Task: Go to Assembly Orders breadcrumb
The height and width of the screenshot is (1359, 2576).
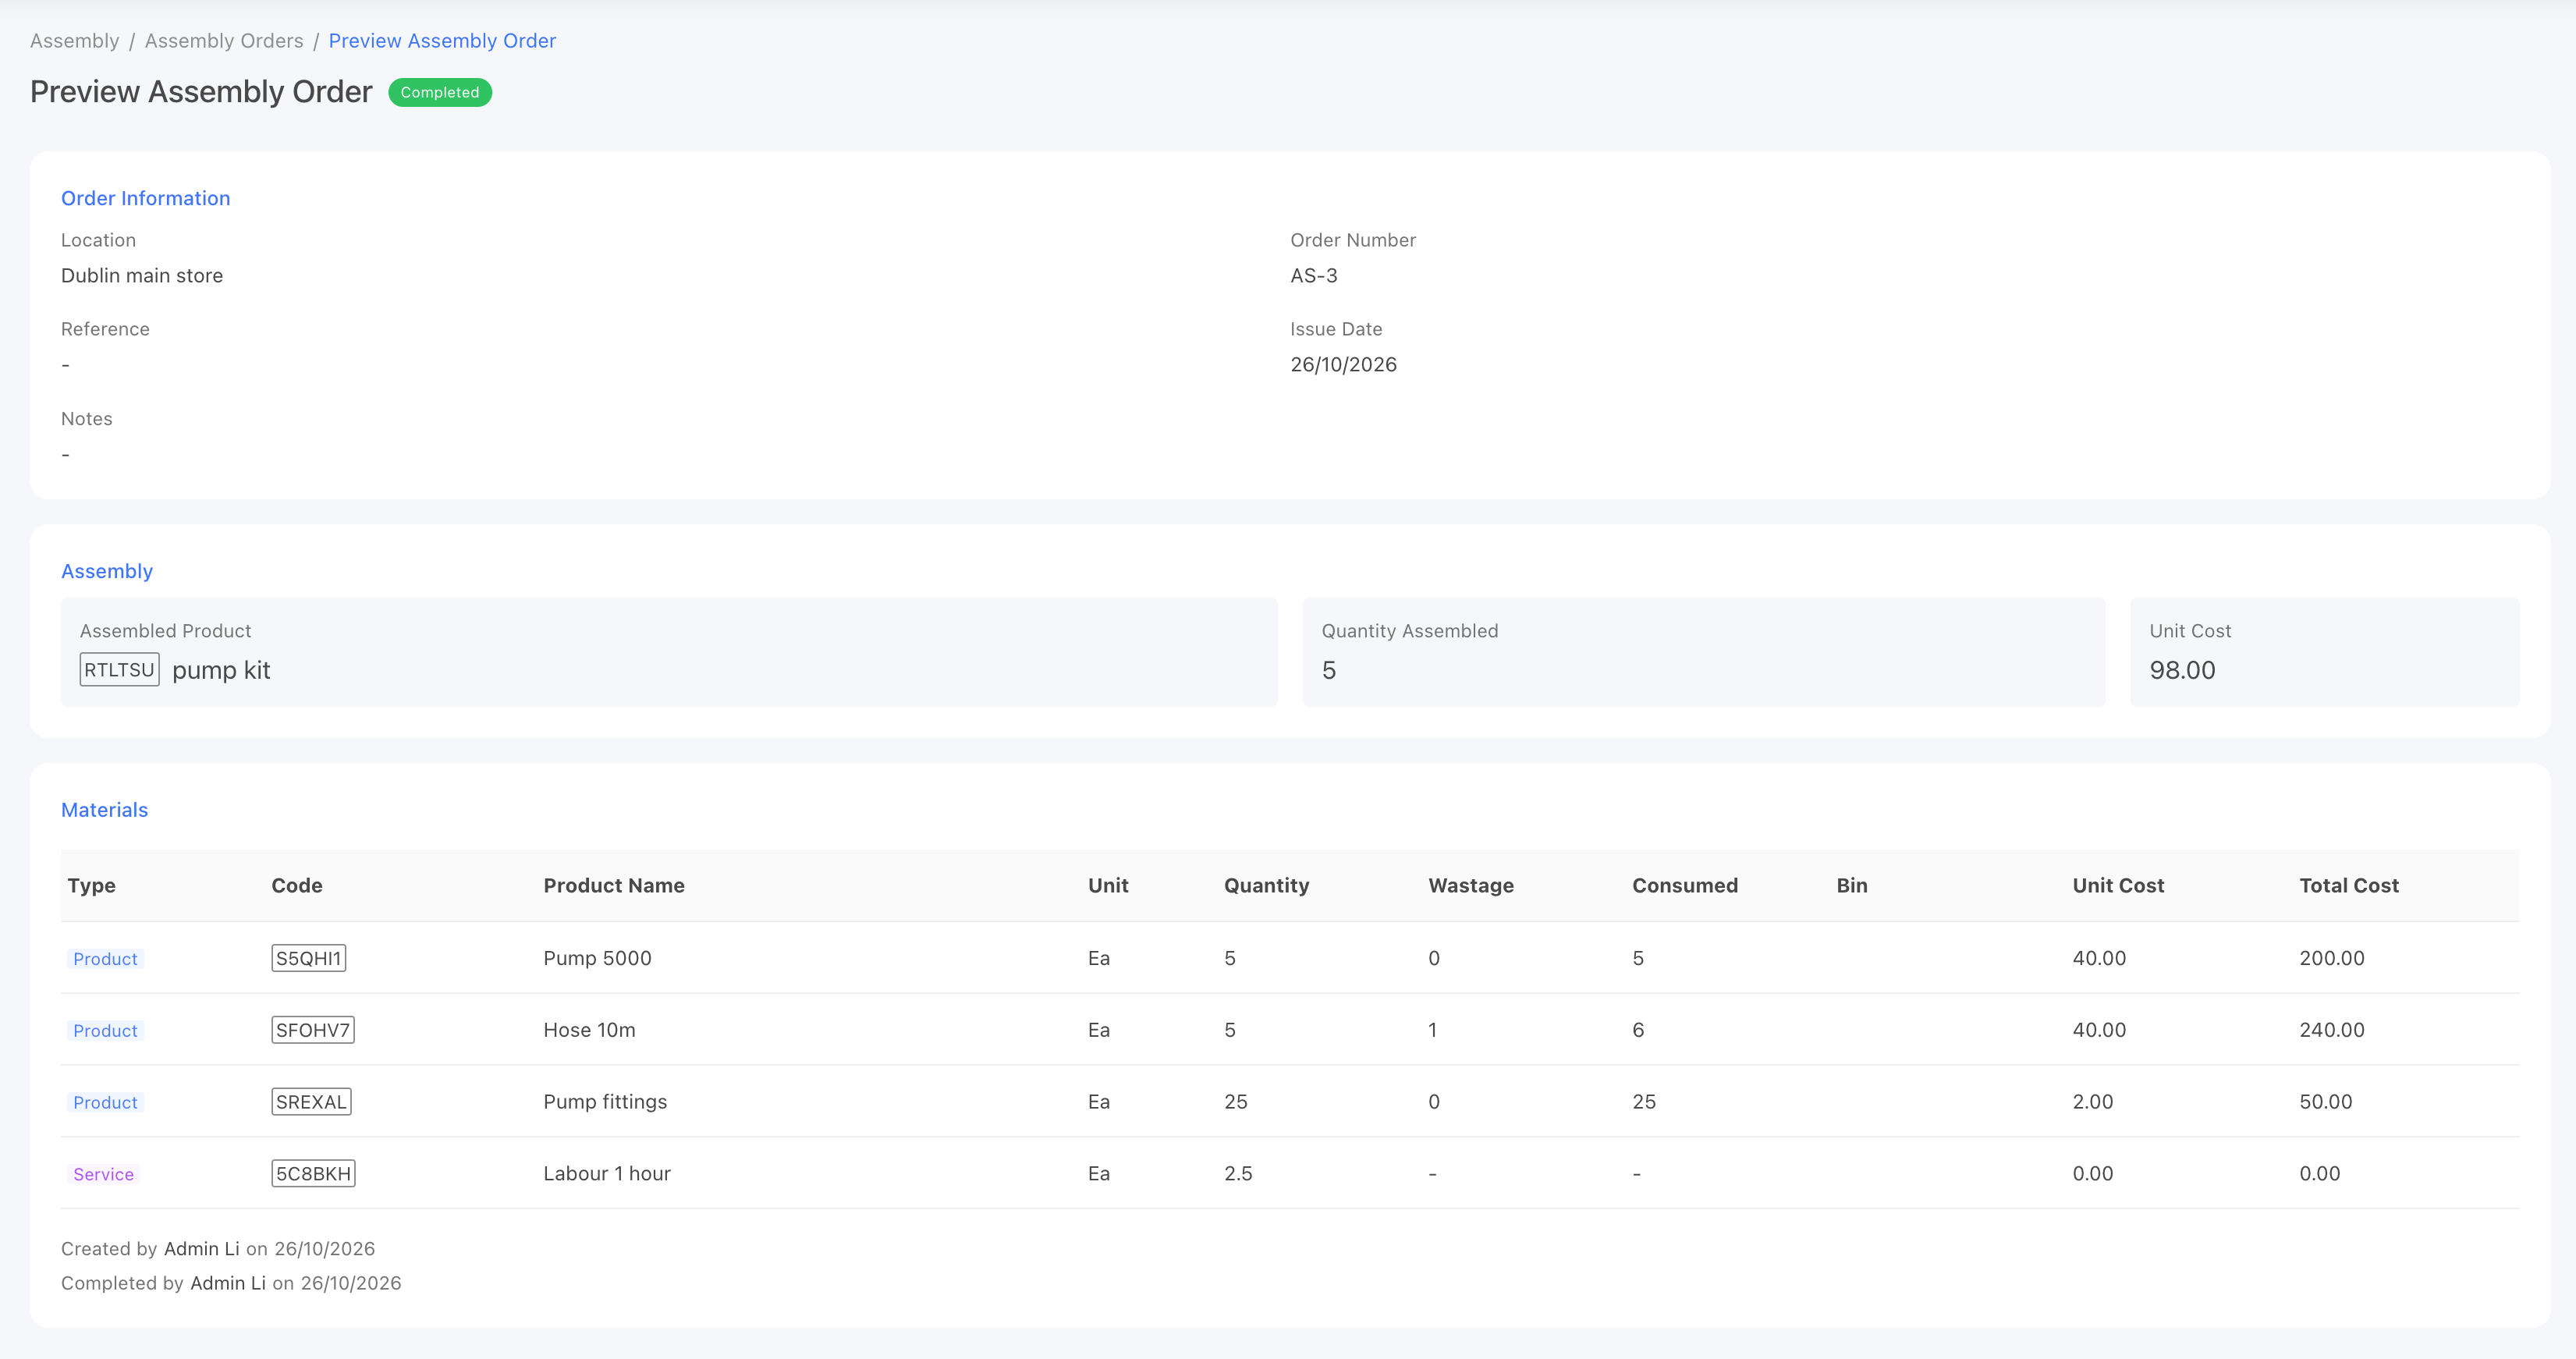Action: coord(224,41)
